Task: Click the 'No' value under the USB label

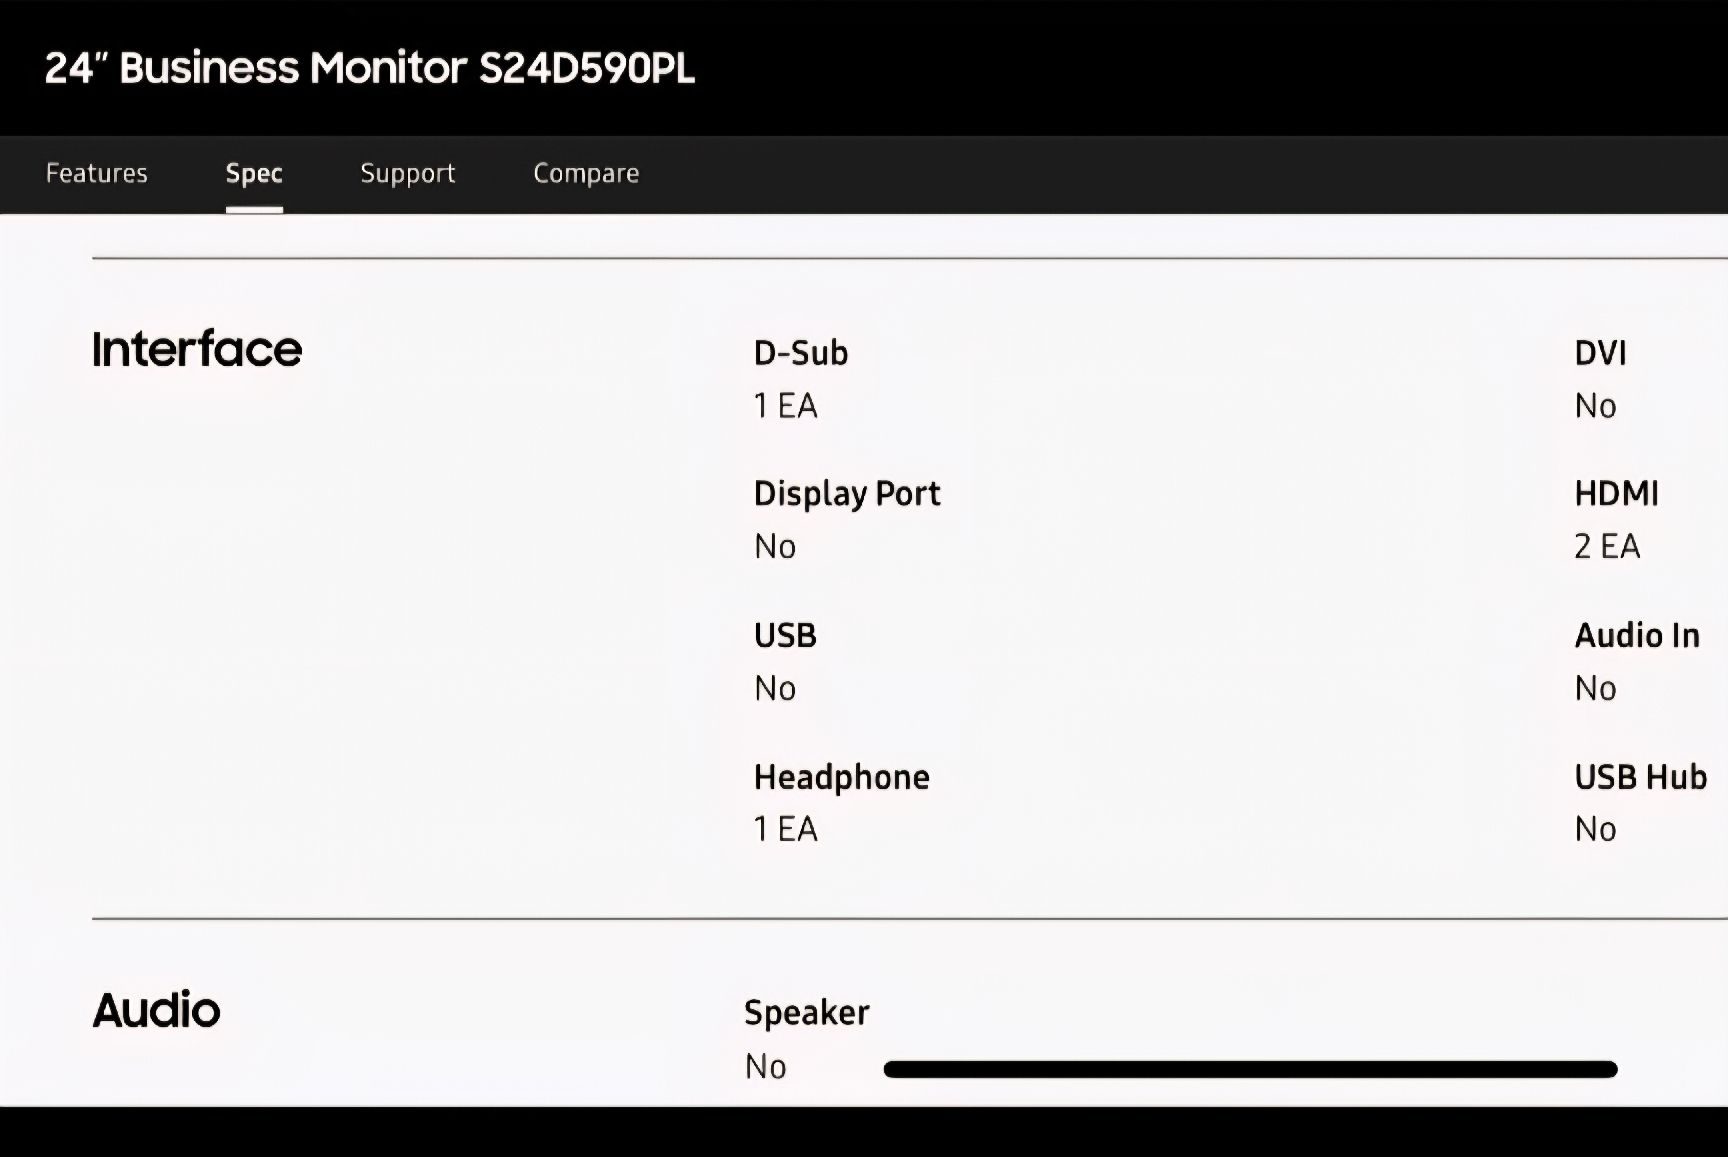Action: pos(775,689)
